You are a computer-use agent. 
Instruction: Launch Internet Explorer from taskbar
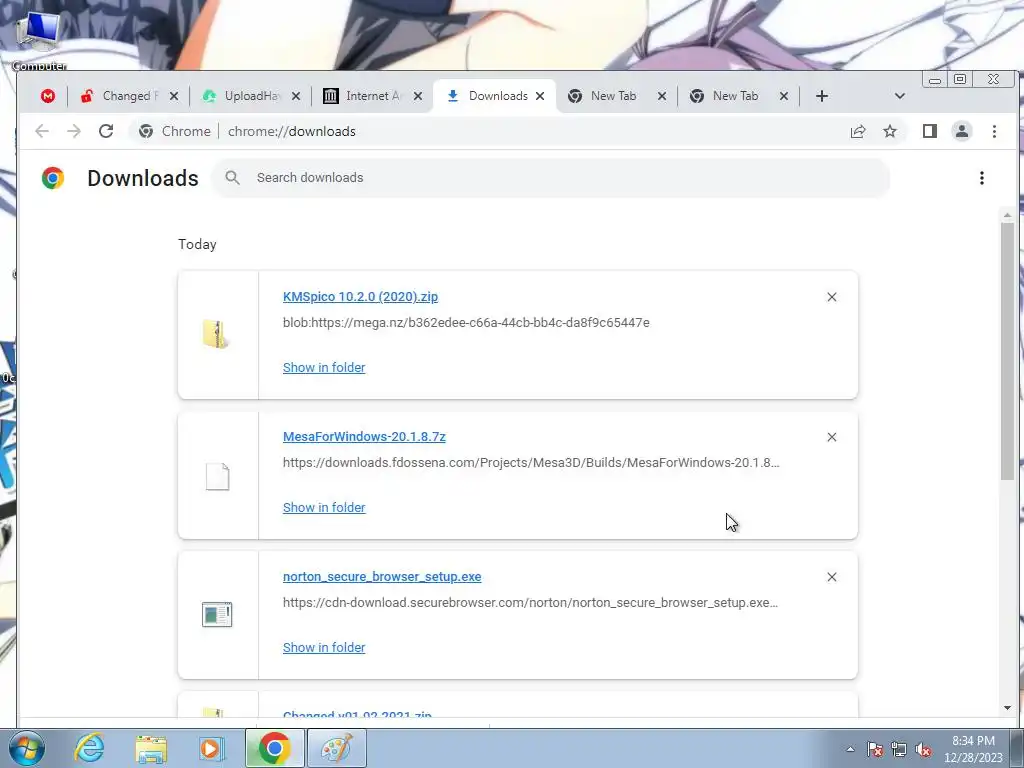[89, 748]
